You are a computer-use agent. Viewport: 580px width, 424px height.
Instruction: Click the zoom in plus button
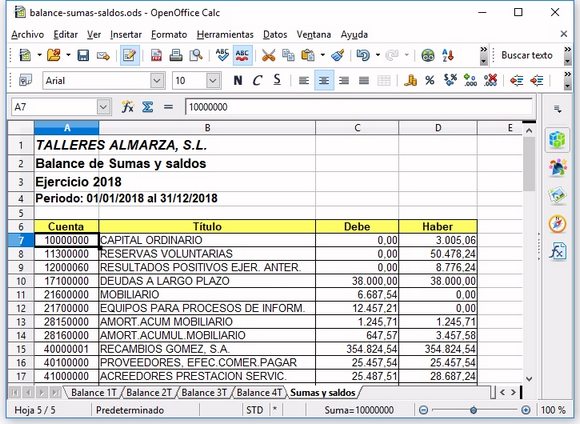(x=526, y=410)
